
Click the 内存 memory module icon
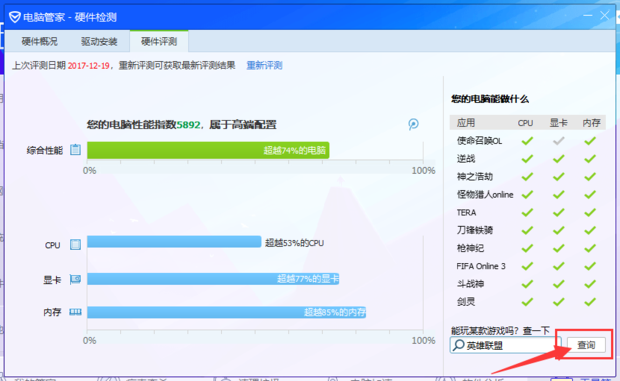coord(75,312)
